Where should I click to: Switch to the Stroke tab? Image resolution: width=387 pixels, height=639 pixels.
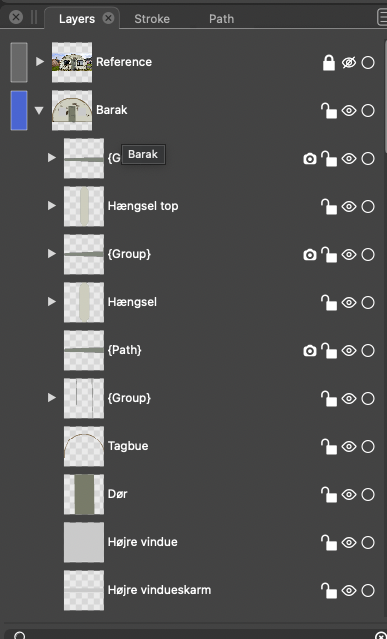click(152, 19)
